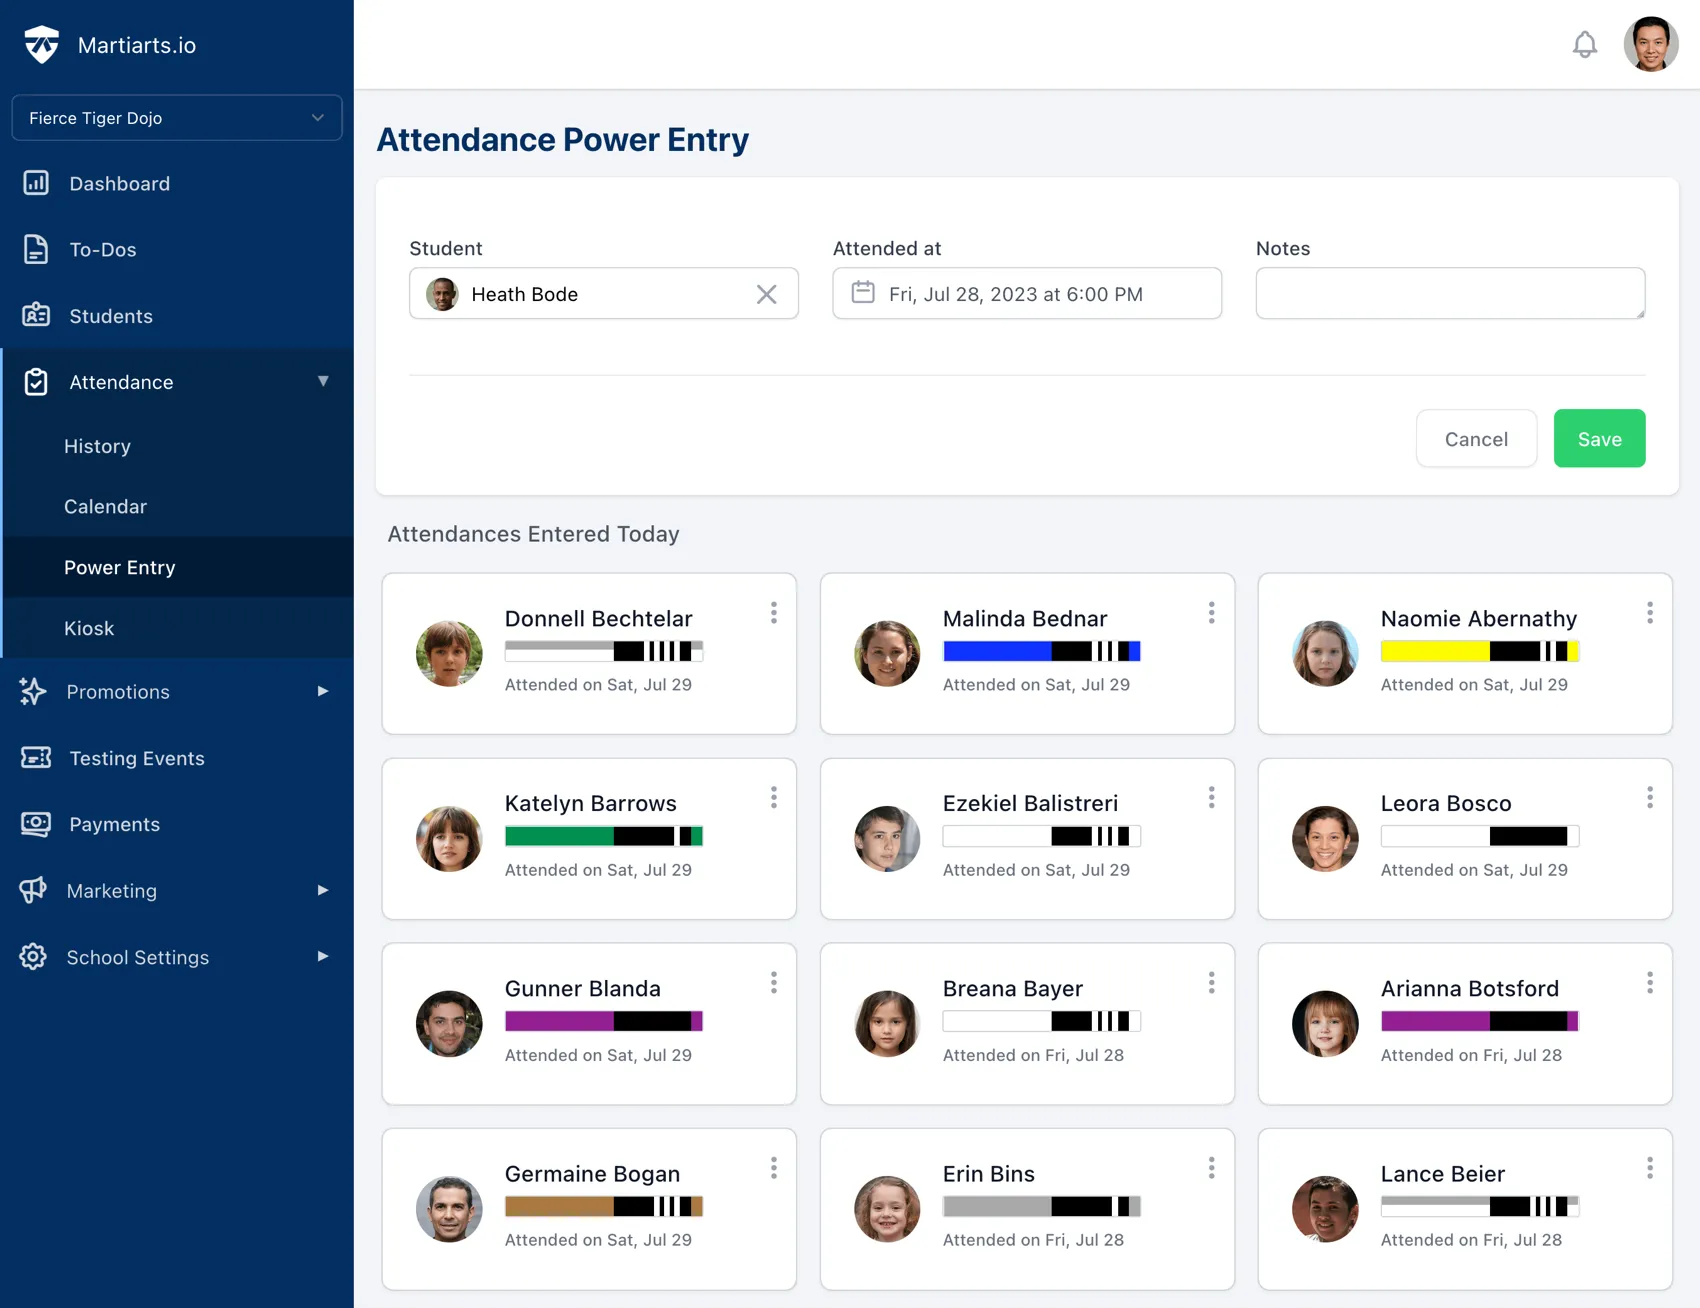Open the Fierce Tiger Dojo selector

click(x=176, y=117)
